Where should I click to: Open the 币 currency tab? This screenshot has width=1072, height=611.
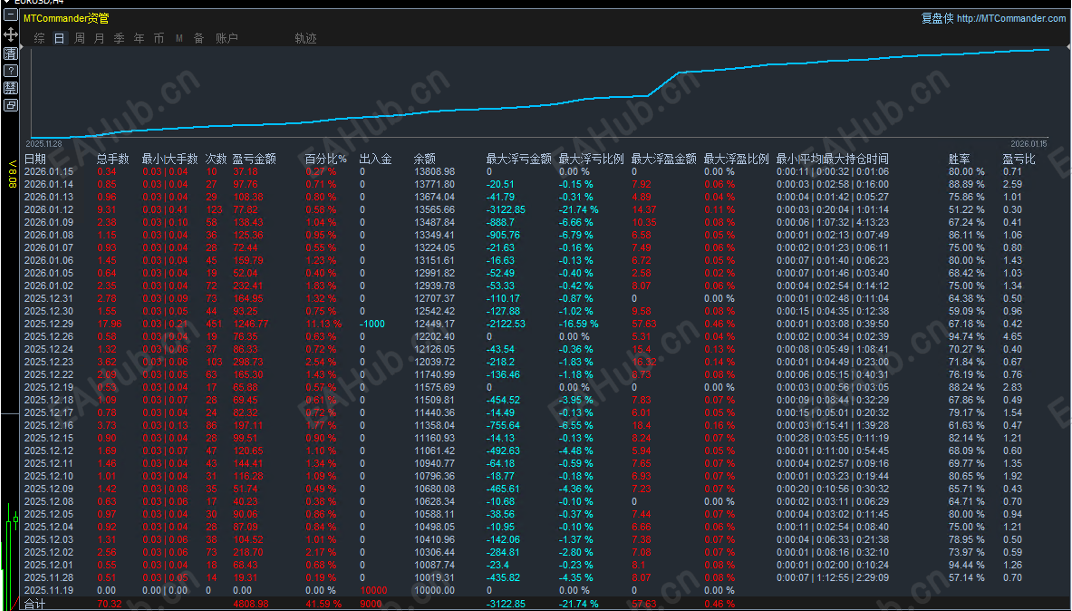[x=159, y=38]
